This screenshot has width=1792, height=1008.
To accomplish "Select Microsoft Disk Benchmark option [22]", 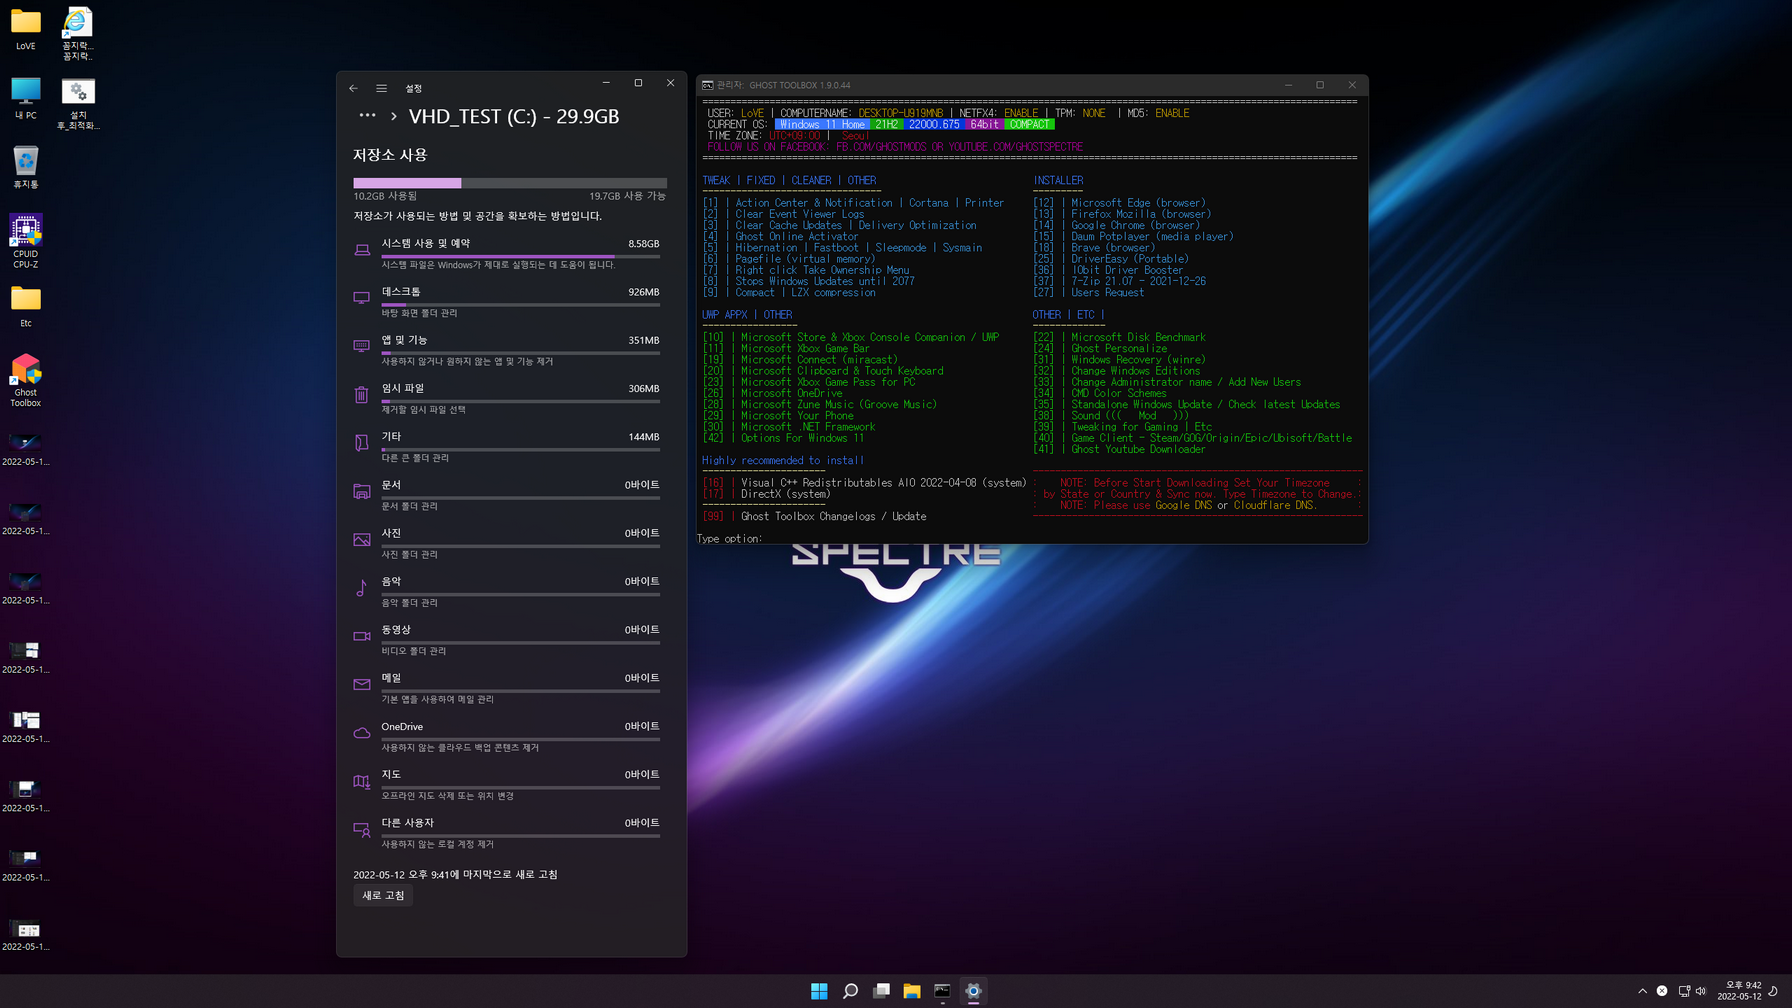I will pyautogui.click(x=1119, y=337).
